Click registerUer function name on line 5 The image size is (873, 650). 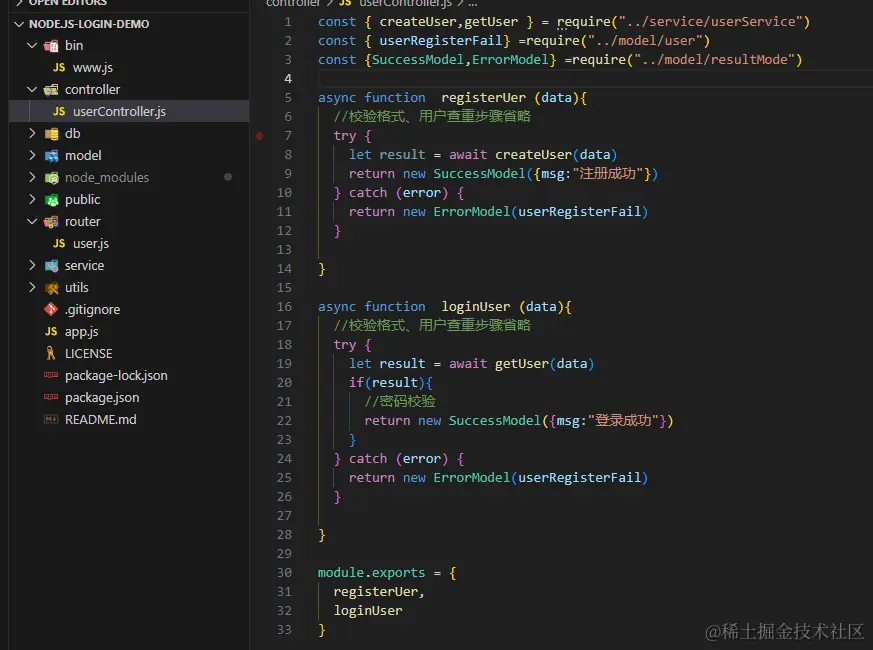tap(483, 97)
